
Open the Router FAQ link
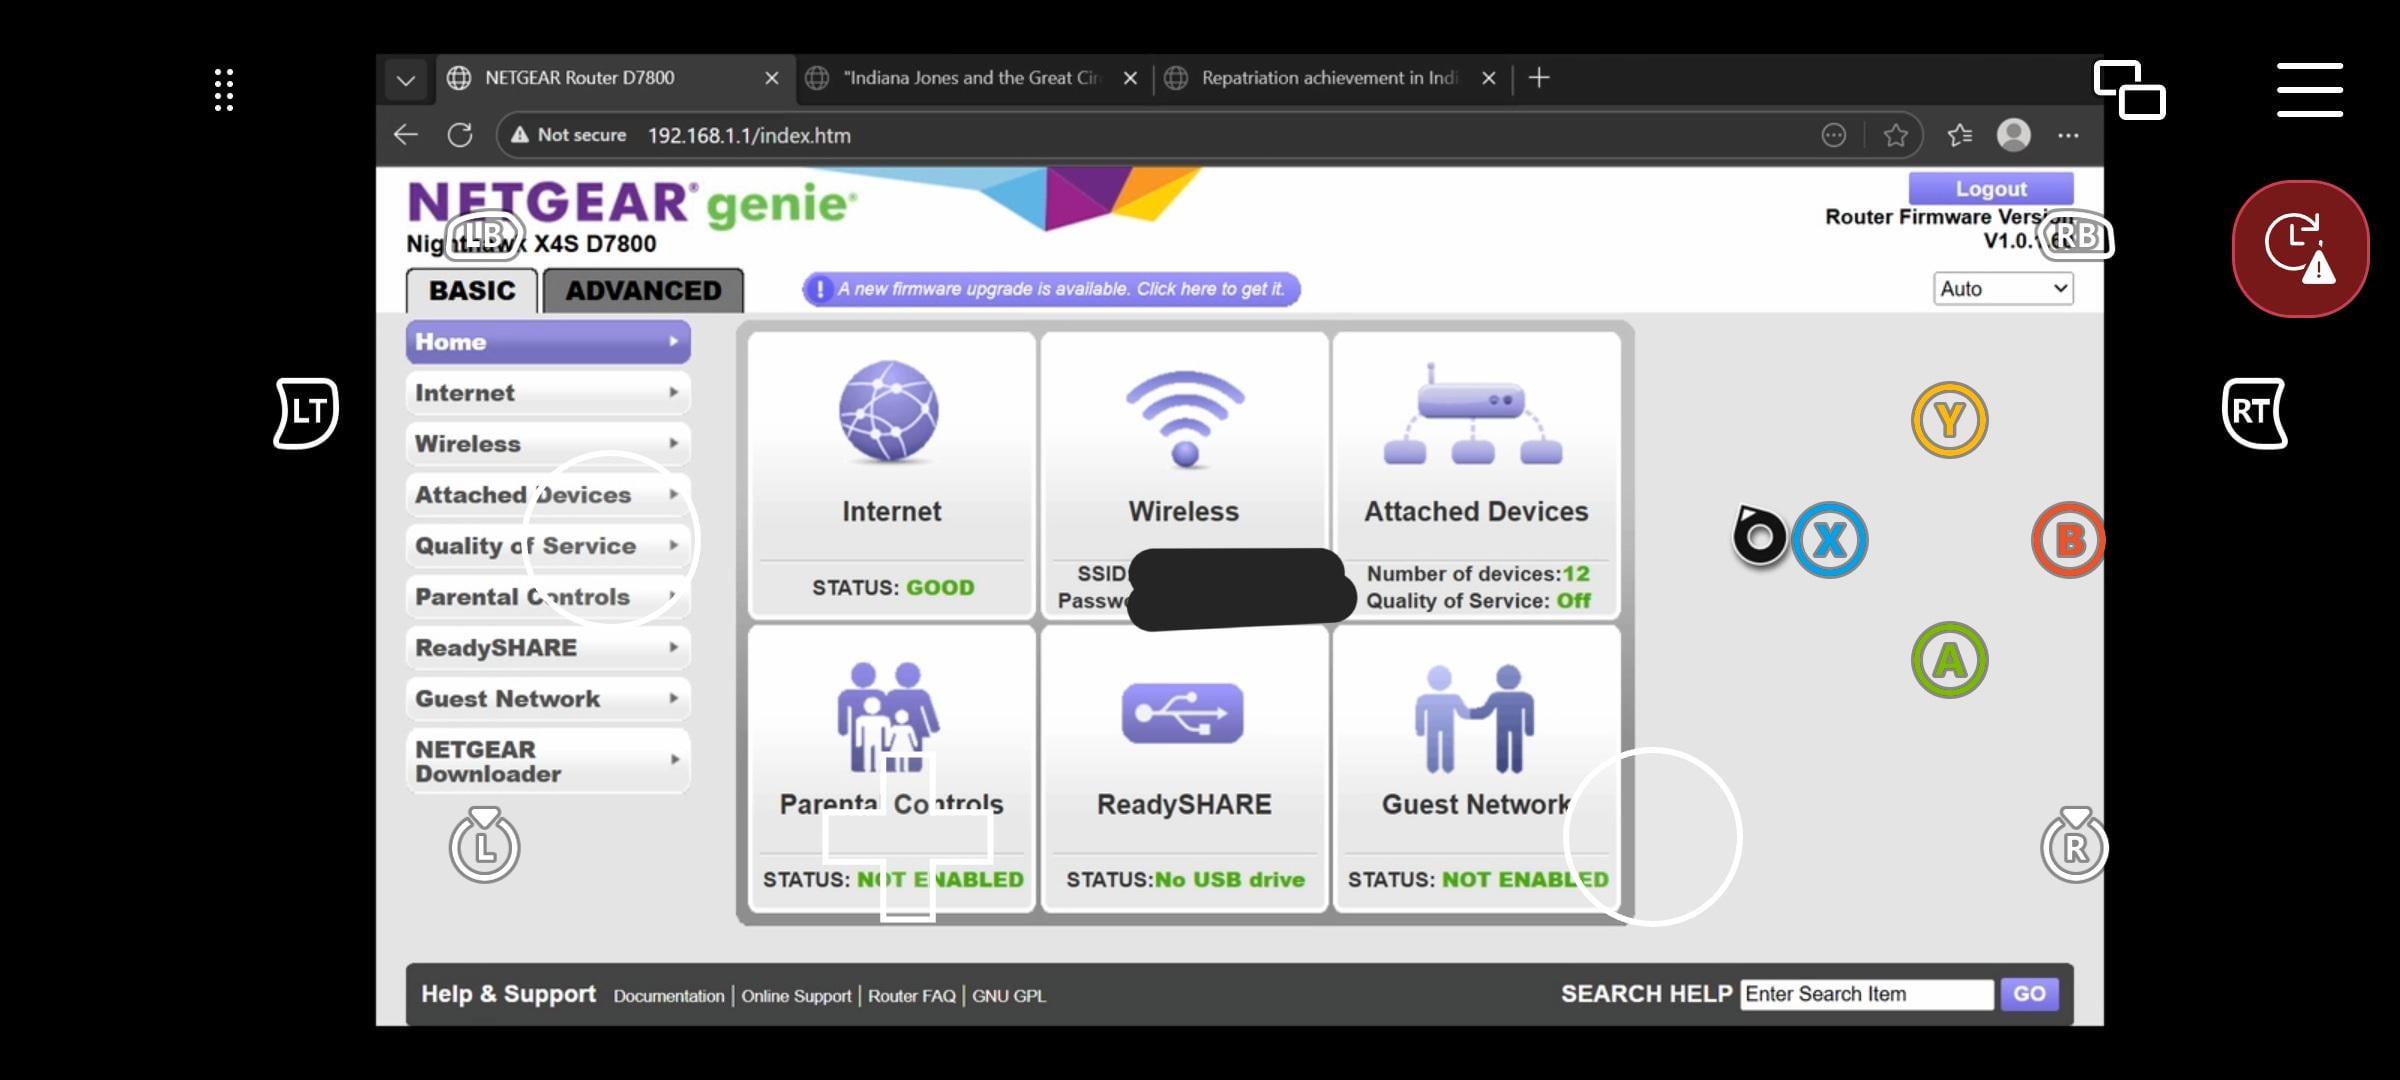coord(911,996)
